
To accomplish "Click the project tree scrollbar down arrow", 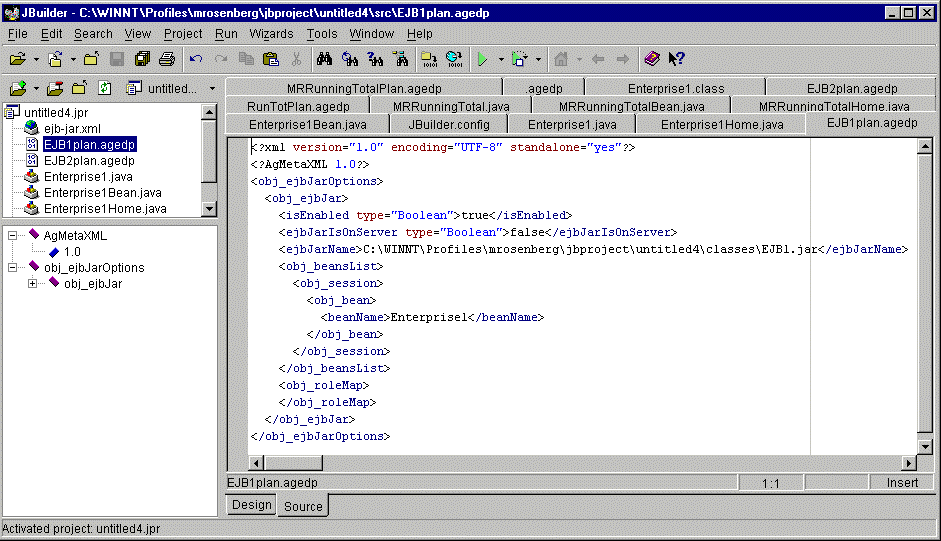I will click(x=209, y=208).
